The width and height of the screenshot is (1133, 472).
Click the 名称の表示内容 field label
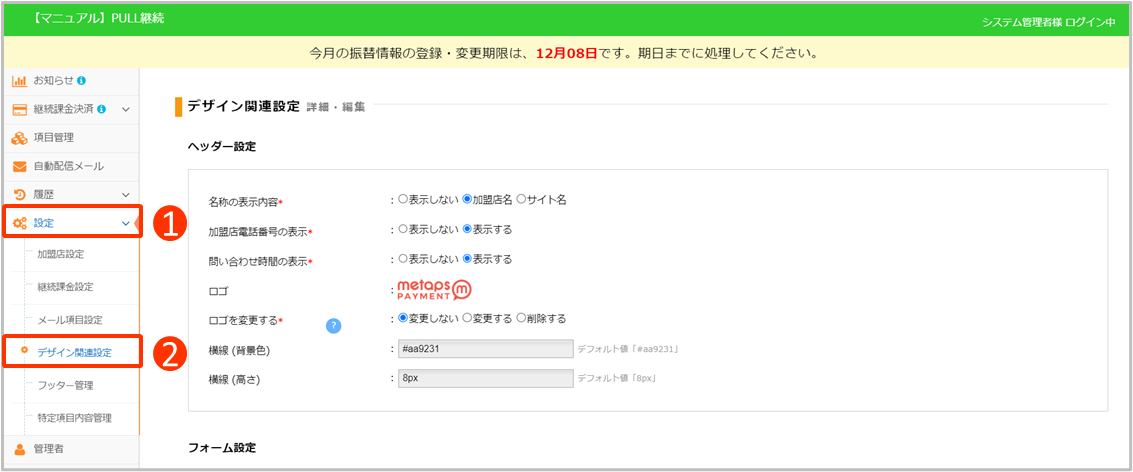coord(244,201)
